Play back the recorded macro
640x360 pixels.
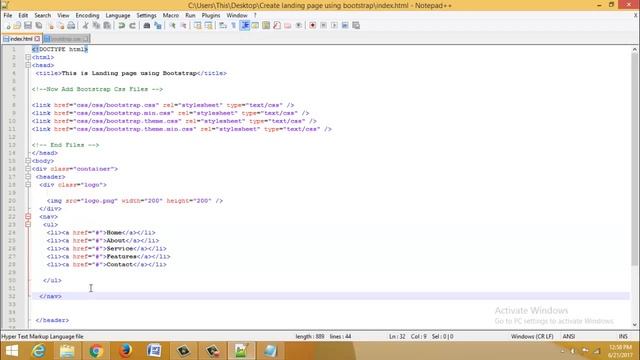click(x=334, y=25)
